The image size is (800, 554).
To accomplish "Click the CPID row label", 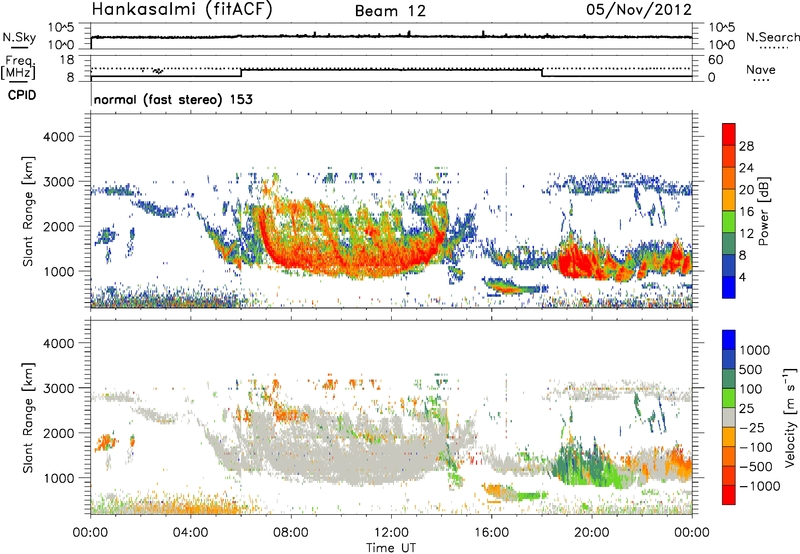I will coord(22,95).
